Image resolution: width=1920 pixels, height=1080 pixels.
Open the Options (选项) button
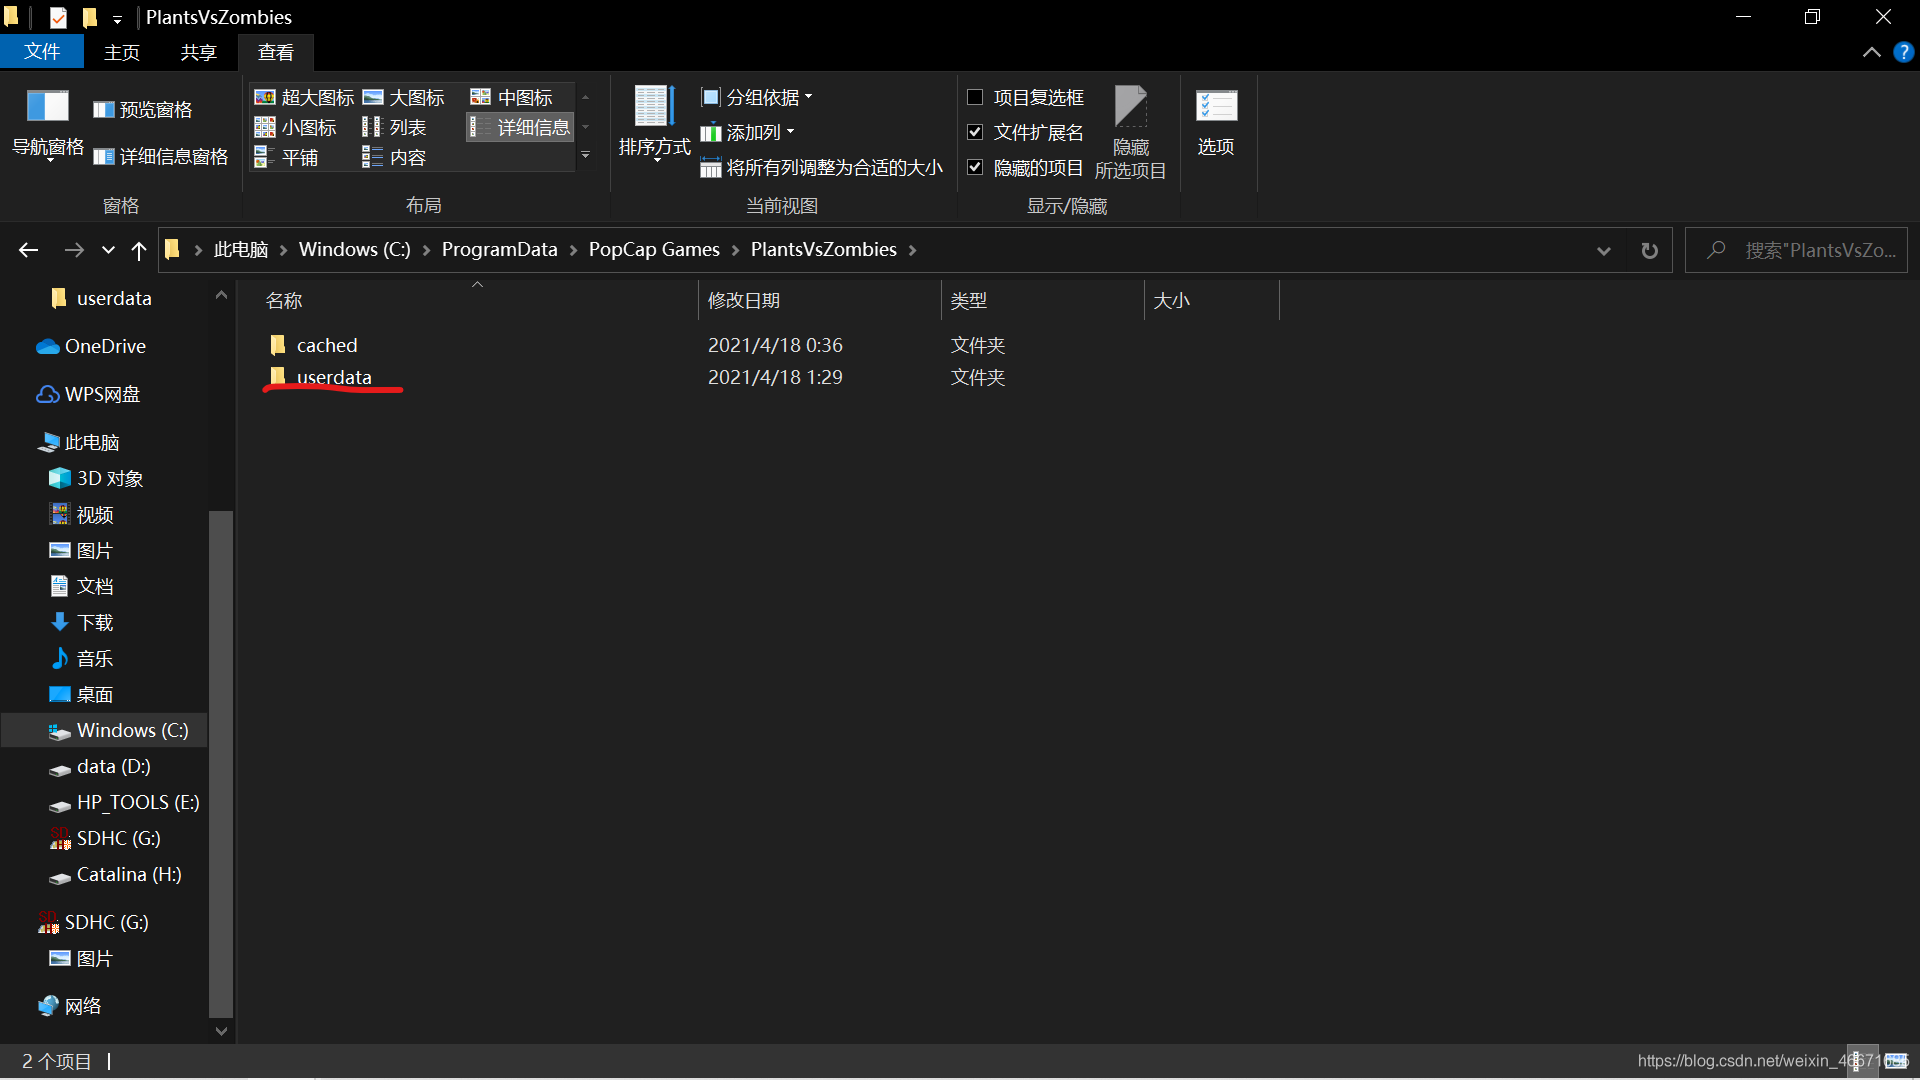pyautogui.click(x=1215, y=122)
